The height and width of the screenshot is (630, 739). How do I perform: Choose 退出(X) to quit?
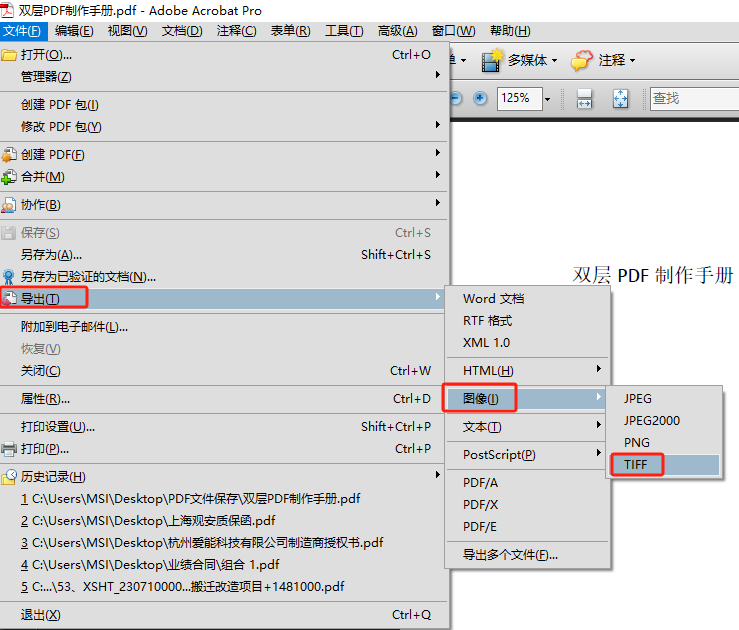(224, 615)
